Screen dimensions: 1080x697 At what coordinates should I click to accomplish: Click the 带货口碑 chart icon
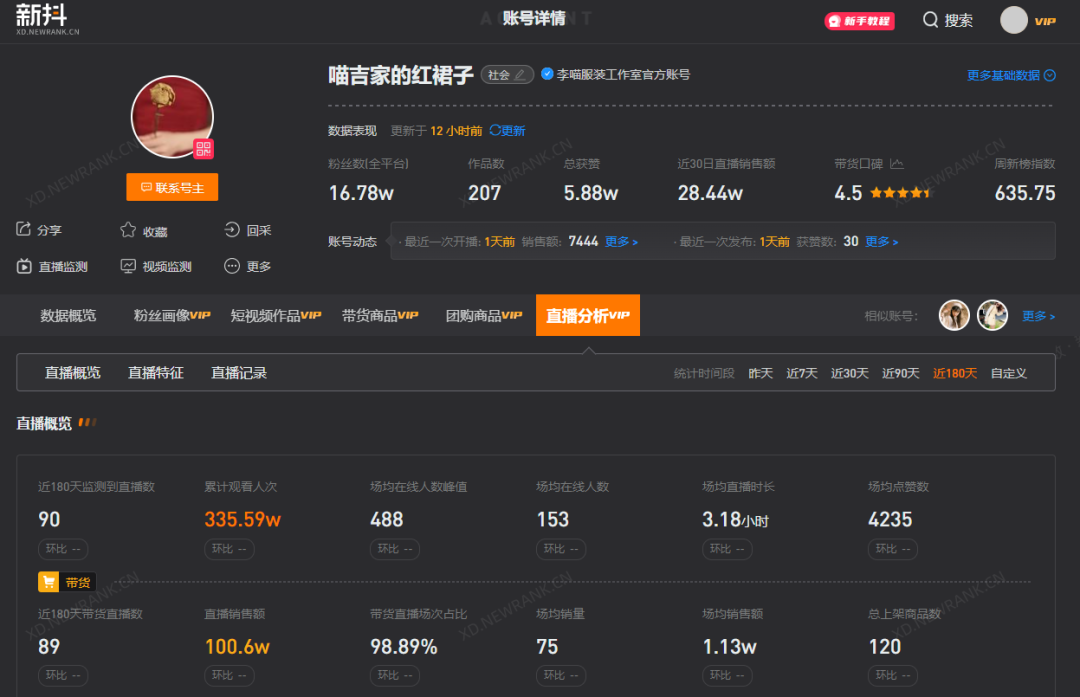[897, 164]
